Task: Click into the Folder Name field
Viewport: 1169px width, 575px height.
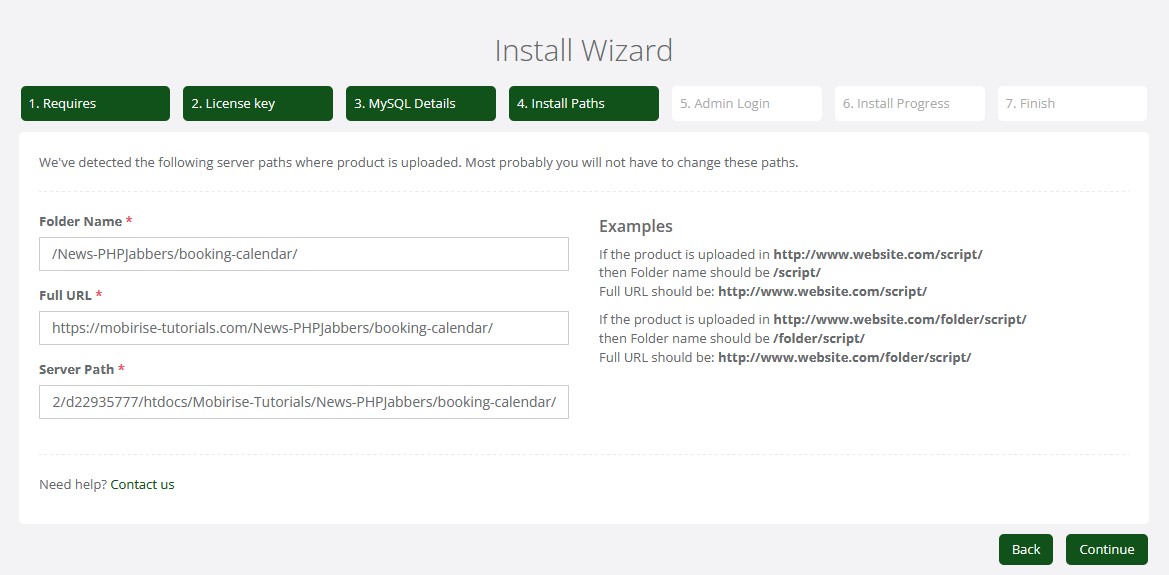Action: [x=303, y=254]
